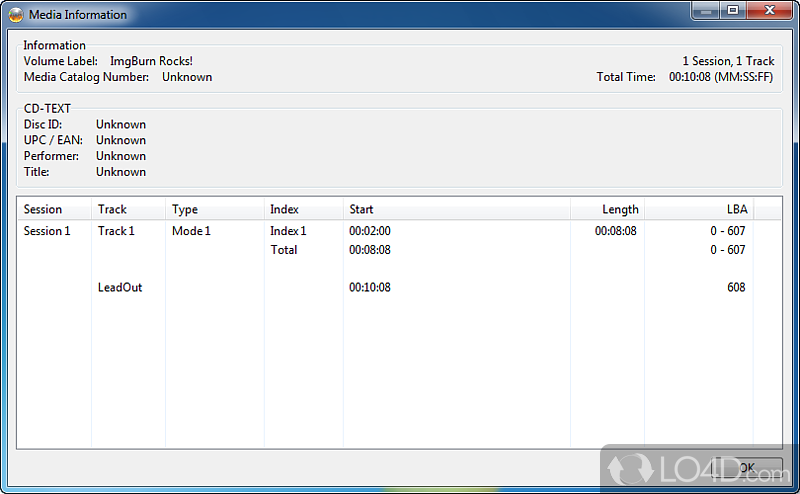Click the Media Catalog Number Unknown value
This screenshot has height=494, width=800.
[x=187, y=77]
